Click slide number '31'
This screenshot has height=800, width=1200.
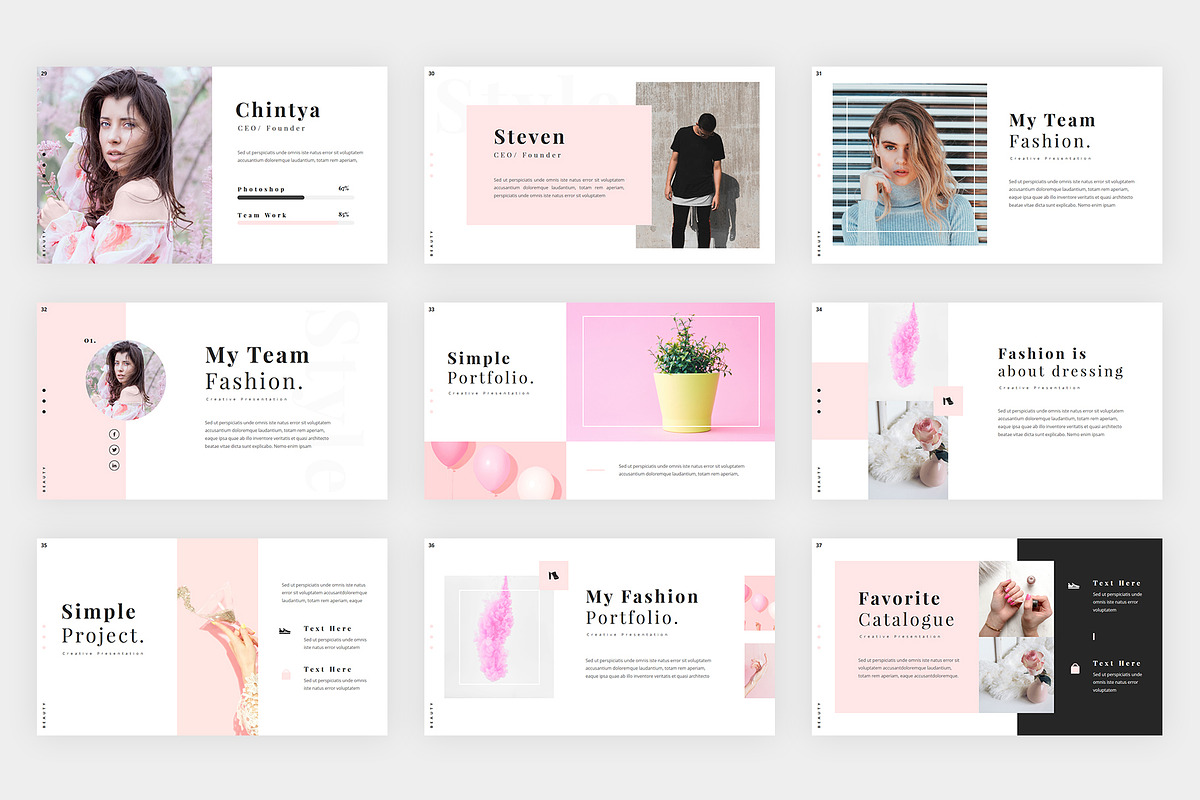point(819,73)
